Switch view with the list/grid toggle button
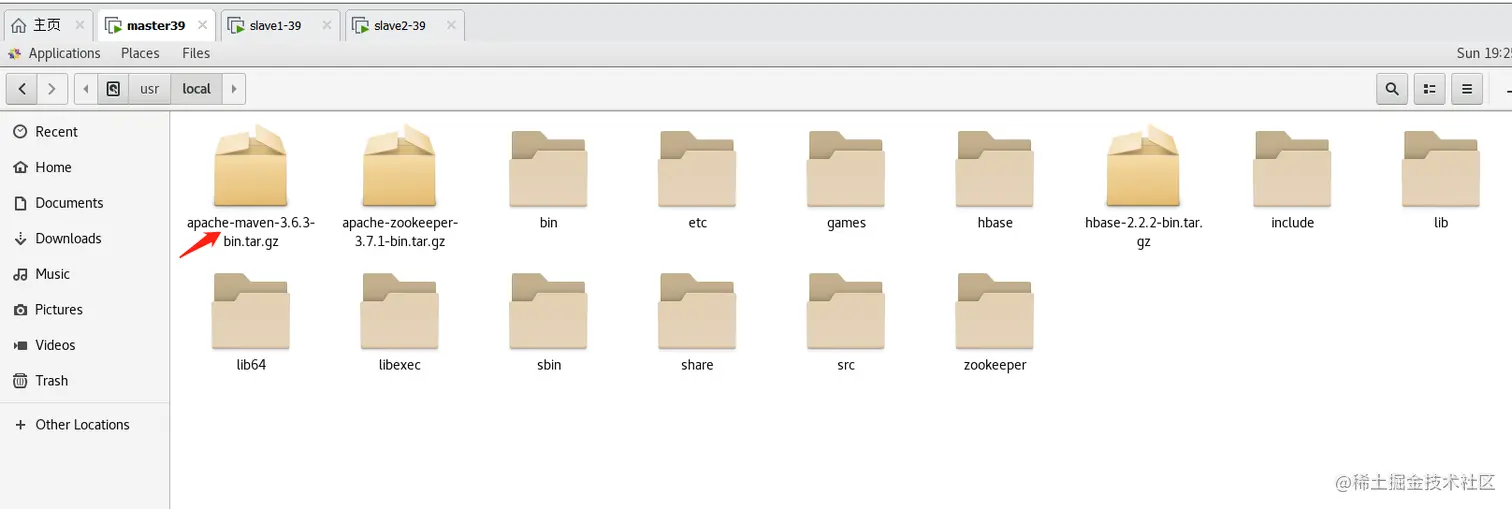This screenshot has width=1512, height=509. [1430, 89]
